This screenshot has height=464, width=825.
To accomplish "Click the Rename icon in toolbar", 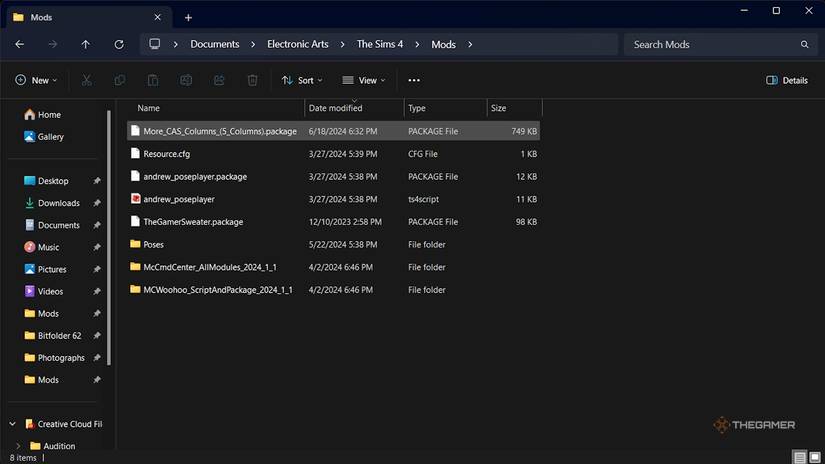I will 186,80.
